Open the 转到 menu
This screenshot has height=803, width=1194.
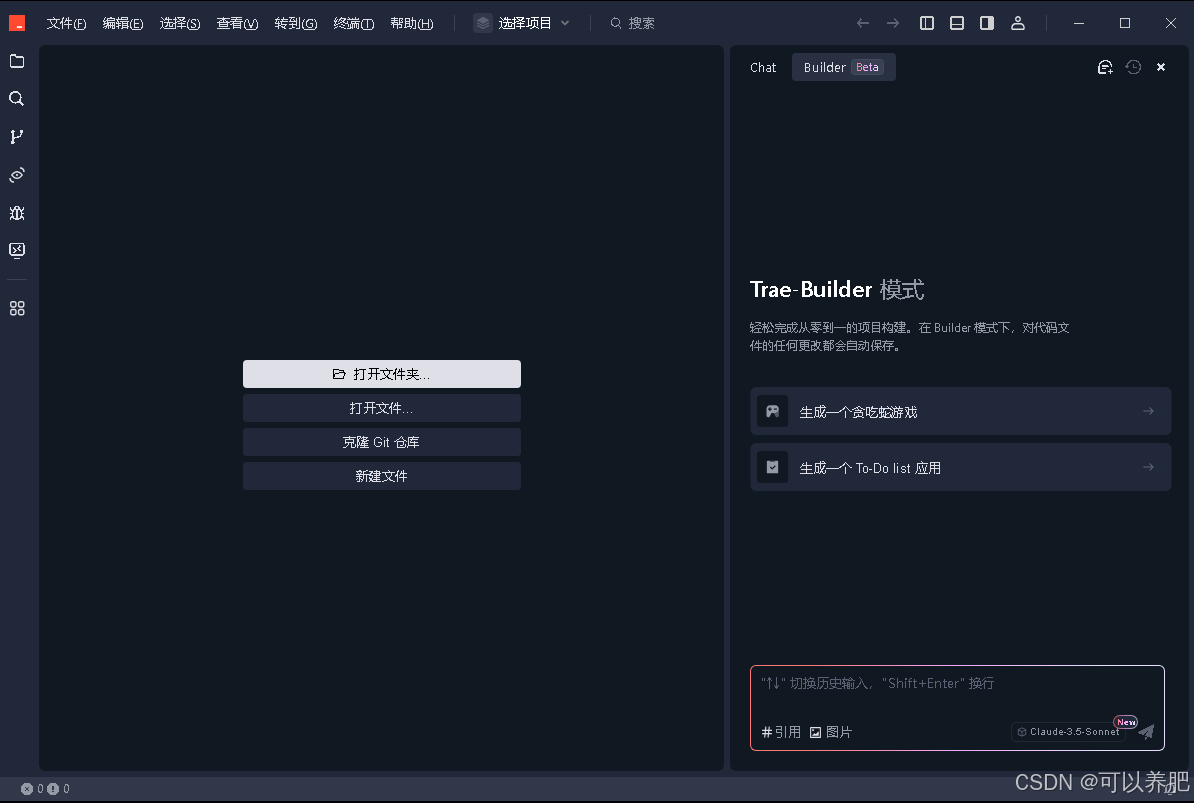tap(295, 24)
